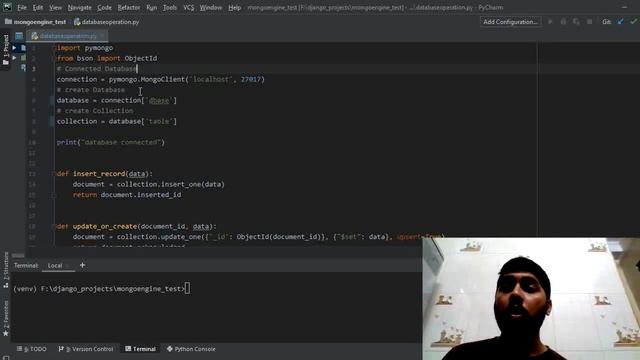Click the Run (play) toolbar icon
This screenshot has width=640, height=360.
(550, 22)
